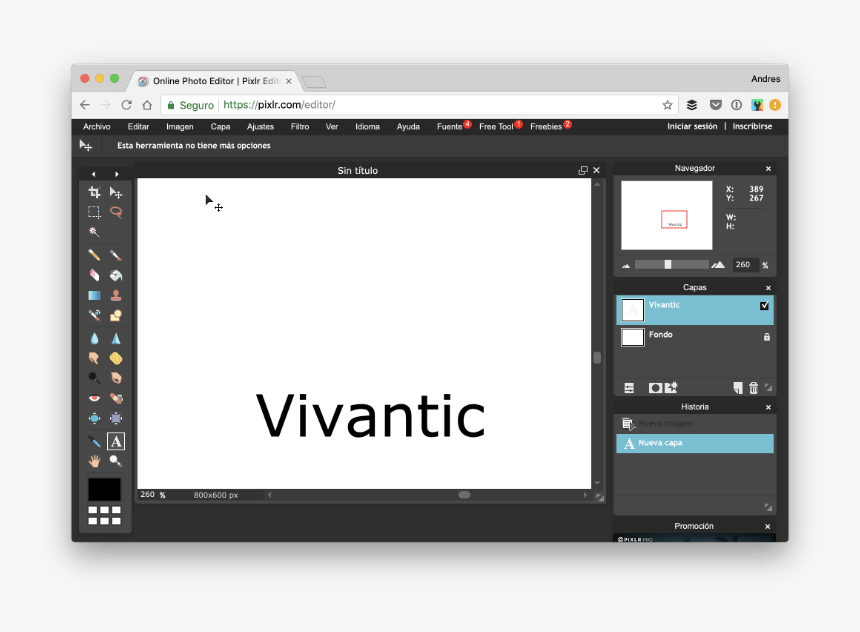Toggle visibility checkbox of Vivantic layer
Viewport: 860px width, 632px height.
point(765,306)
